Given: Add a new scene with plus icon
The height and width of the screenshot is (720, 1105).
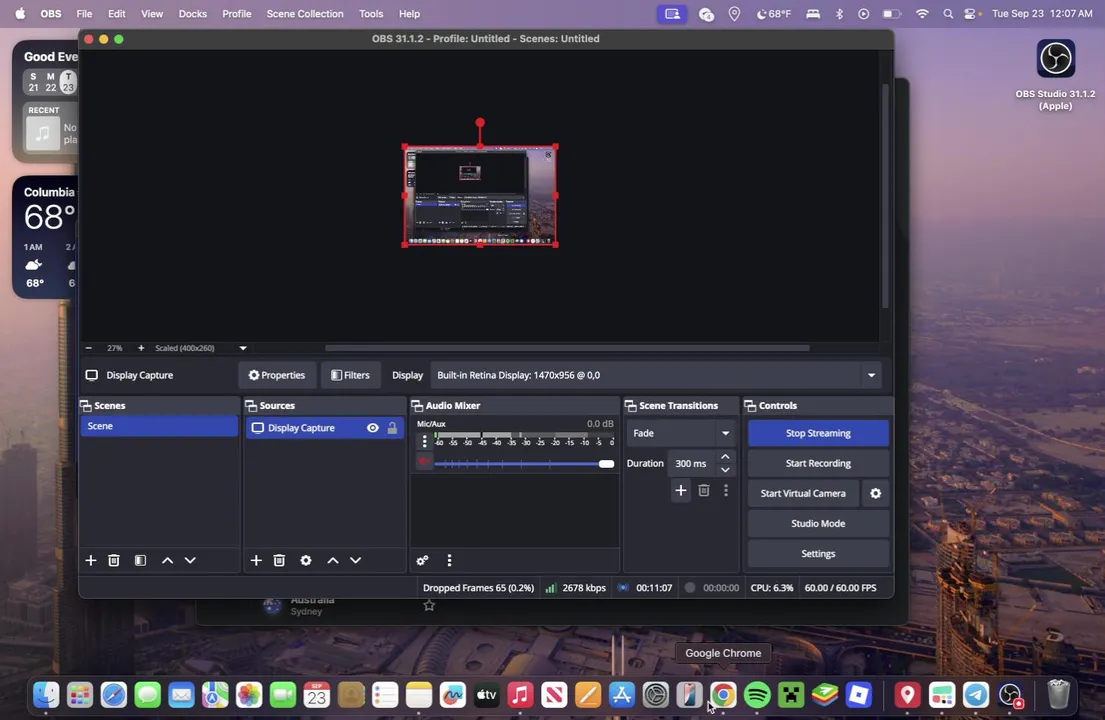Looking at the screenshot, I should 90,560.
